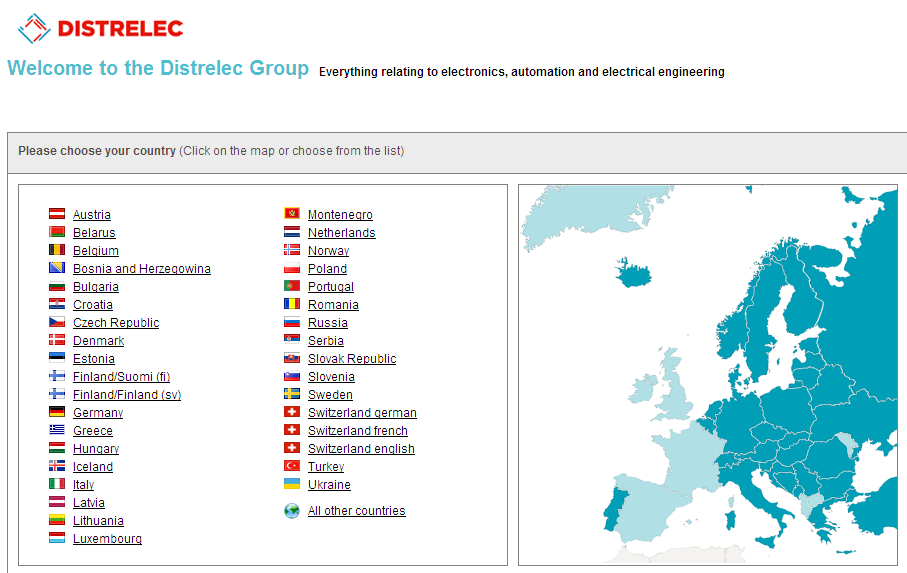Click the Portugal flag icon
Screen dimensions: 907x573
click(292, 286)
